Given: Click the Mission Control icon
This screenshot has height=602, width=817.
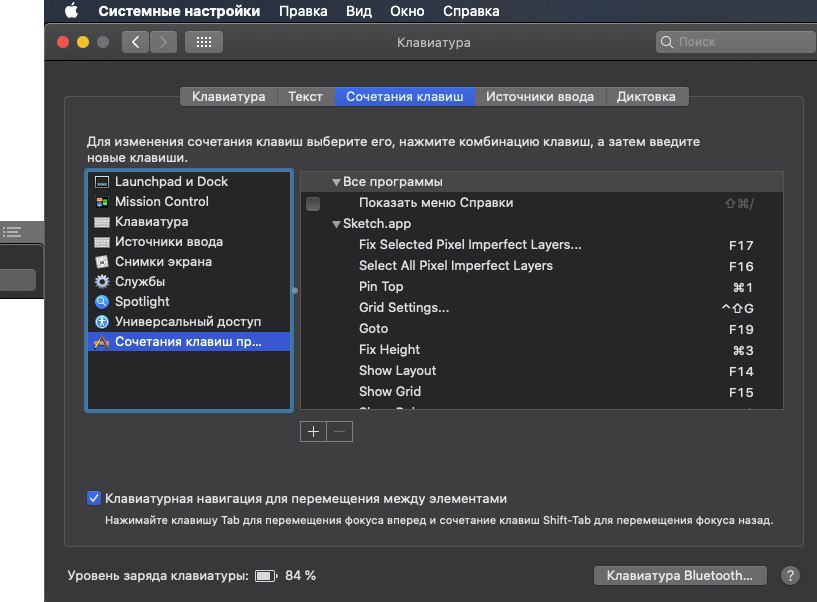Looking at the screenshot, I should click(102, 202).
